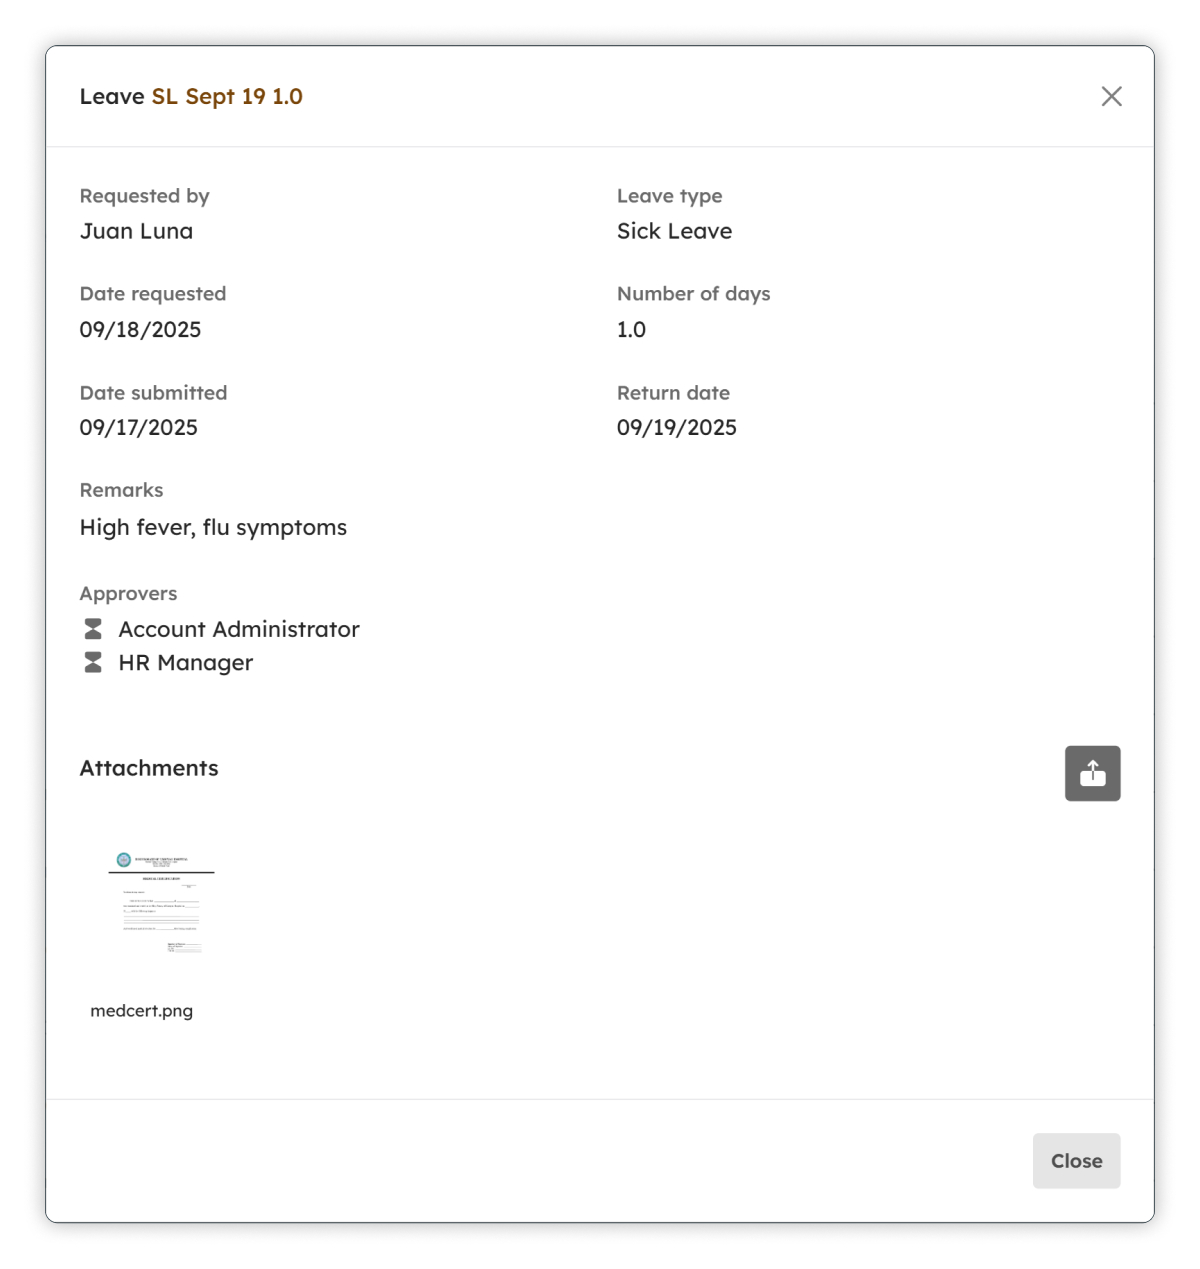The width and height of the screenshot is (1200, 1269).
Task: Click the 'Approvers' label
Action: coord(128,594)
